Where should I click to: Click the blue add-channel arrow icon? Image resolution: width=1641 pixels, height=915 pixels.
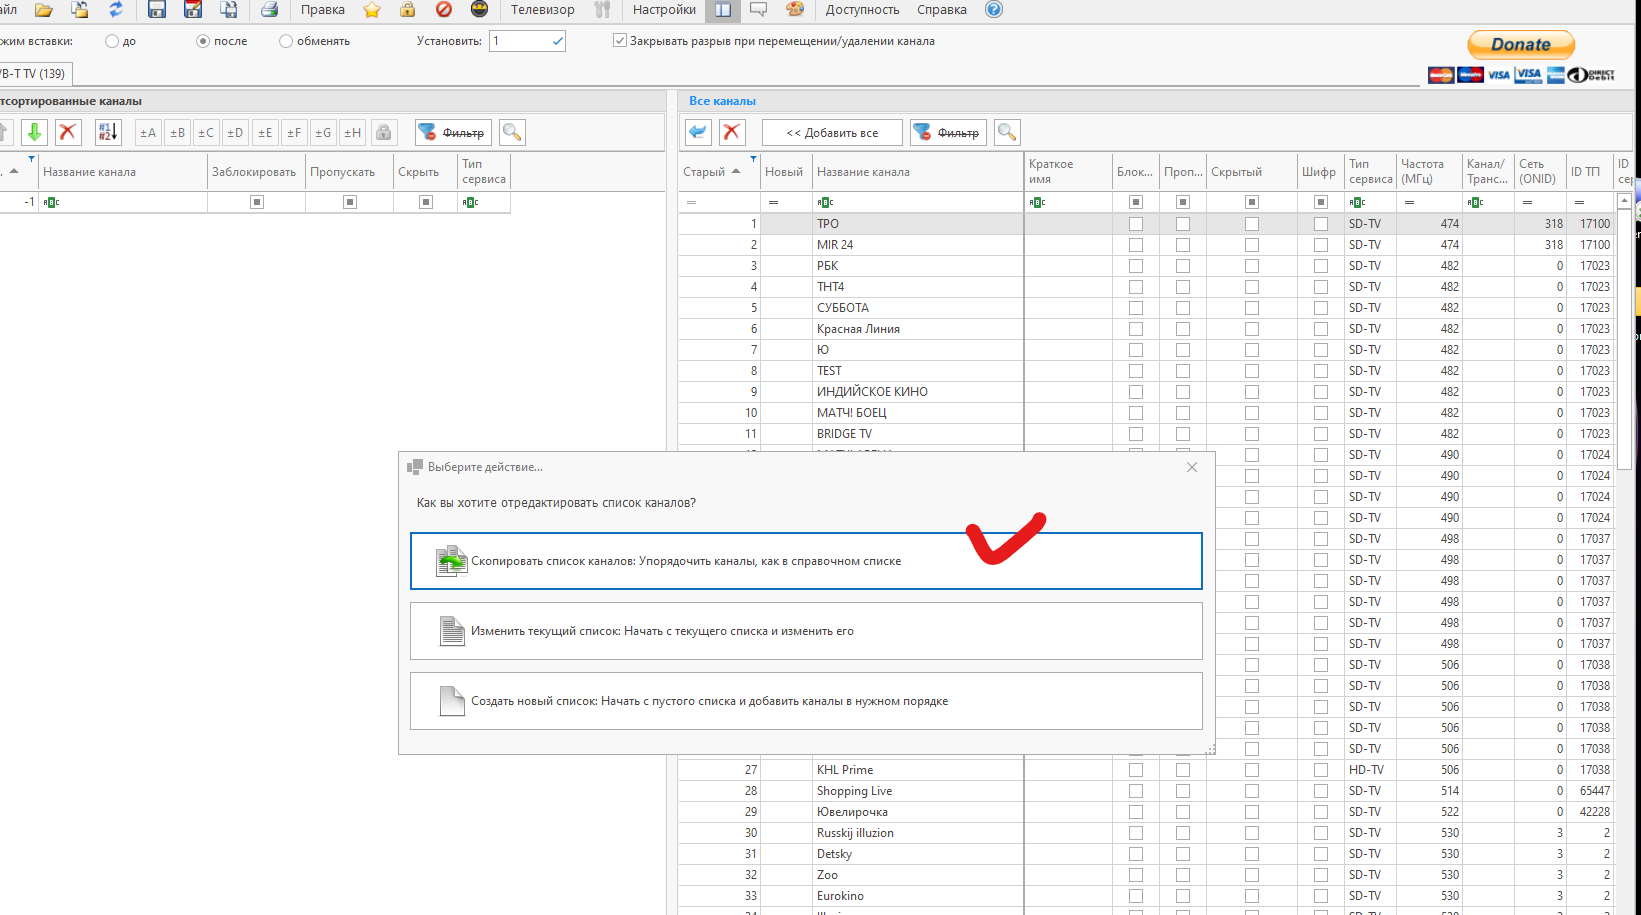point(698,132)
